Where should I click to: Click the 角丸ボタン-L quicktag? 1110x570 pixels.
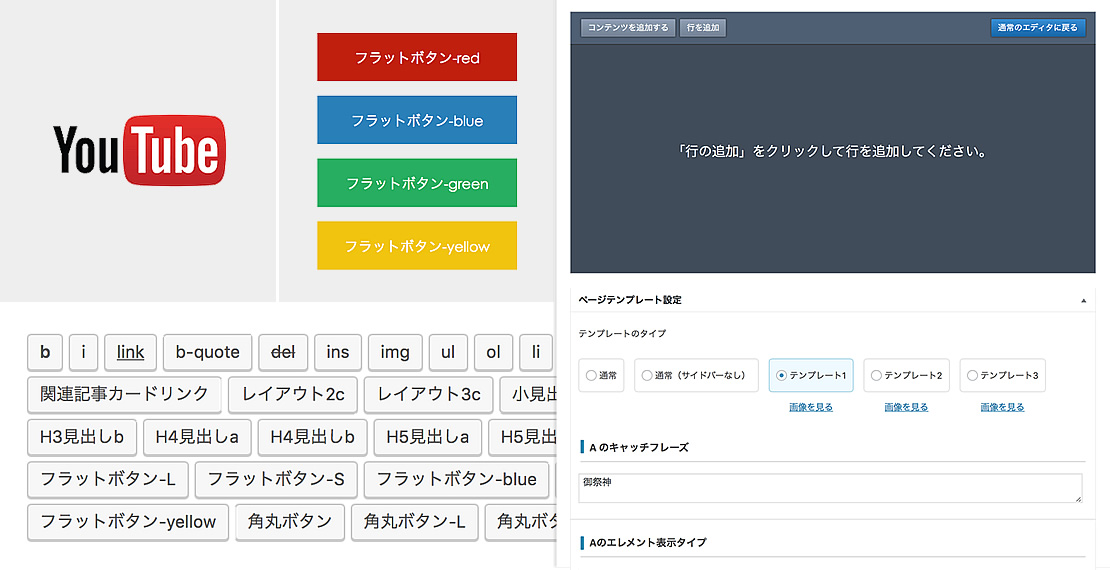pyautogui.click(x=415, y=522)
